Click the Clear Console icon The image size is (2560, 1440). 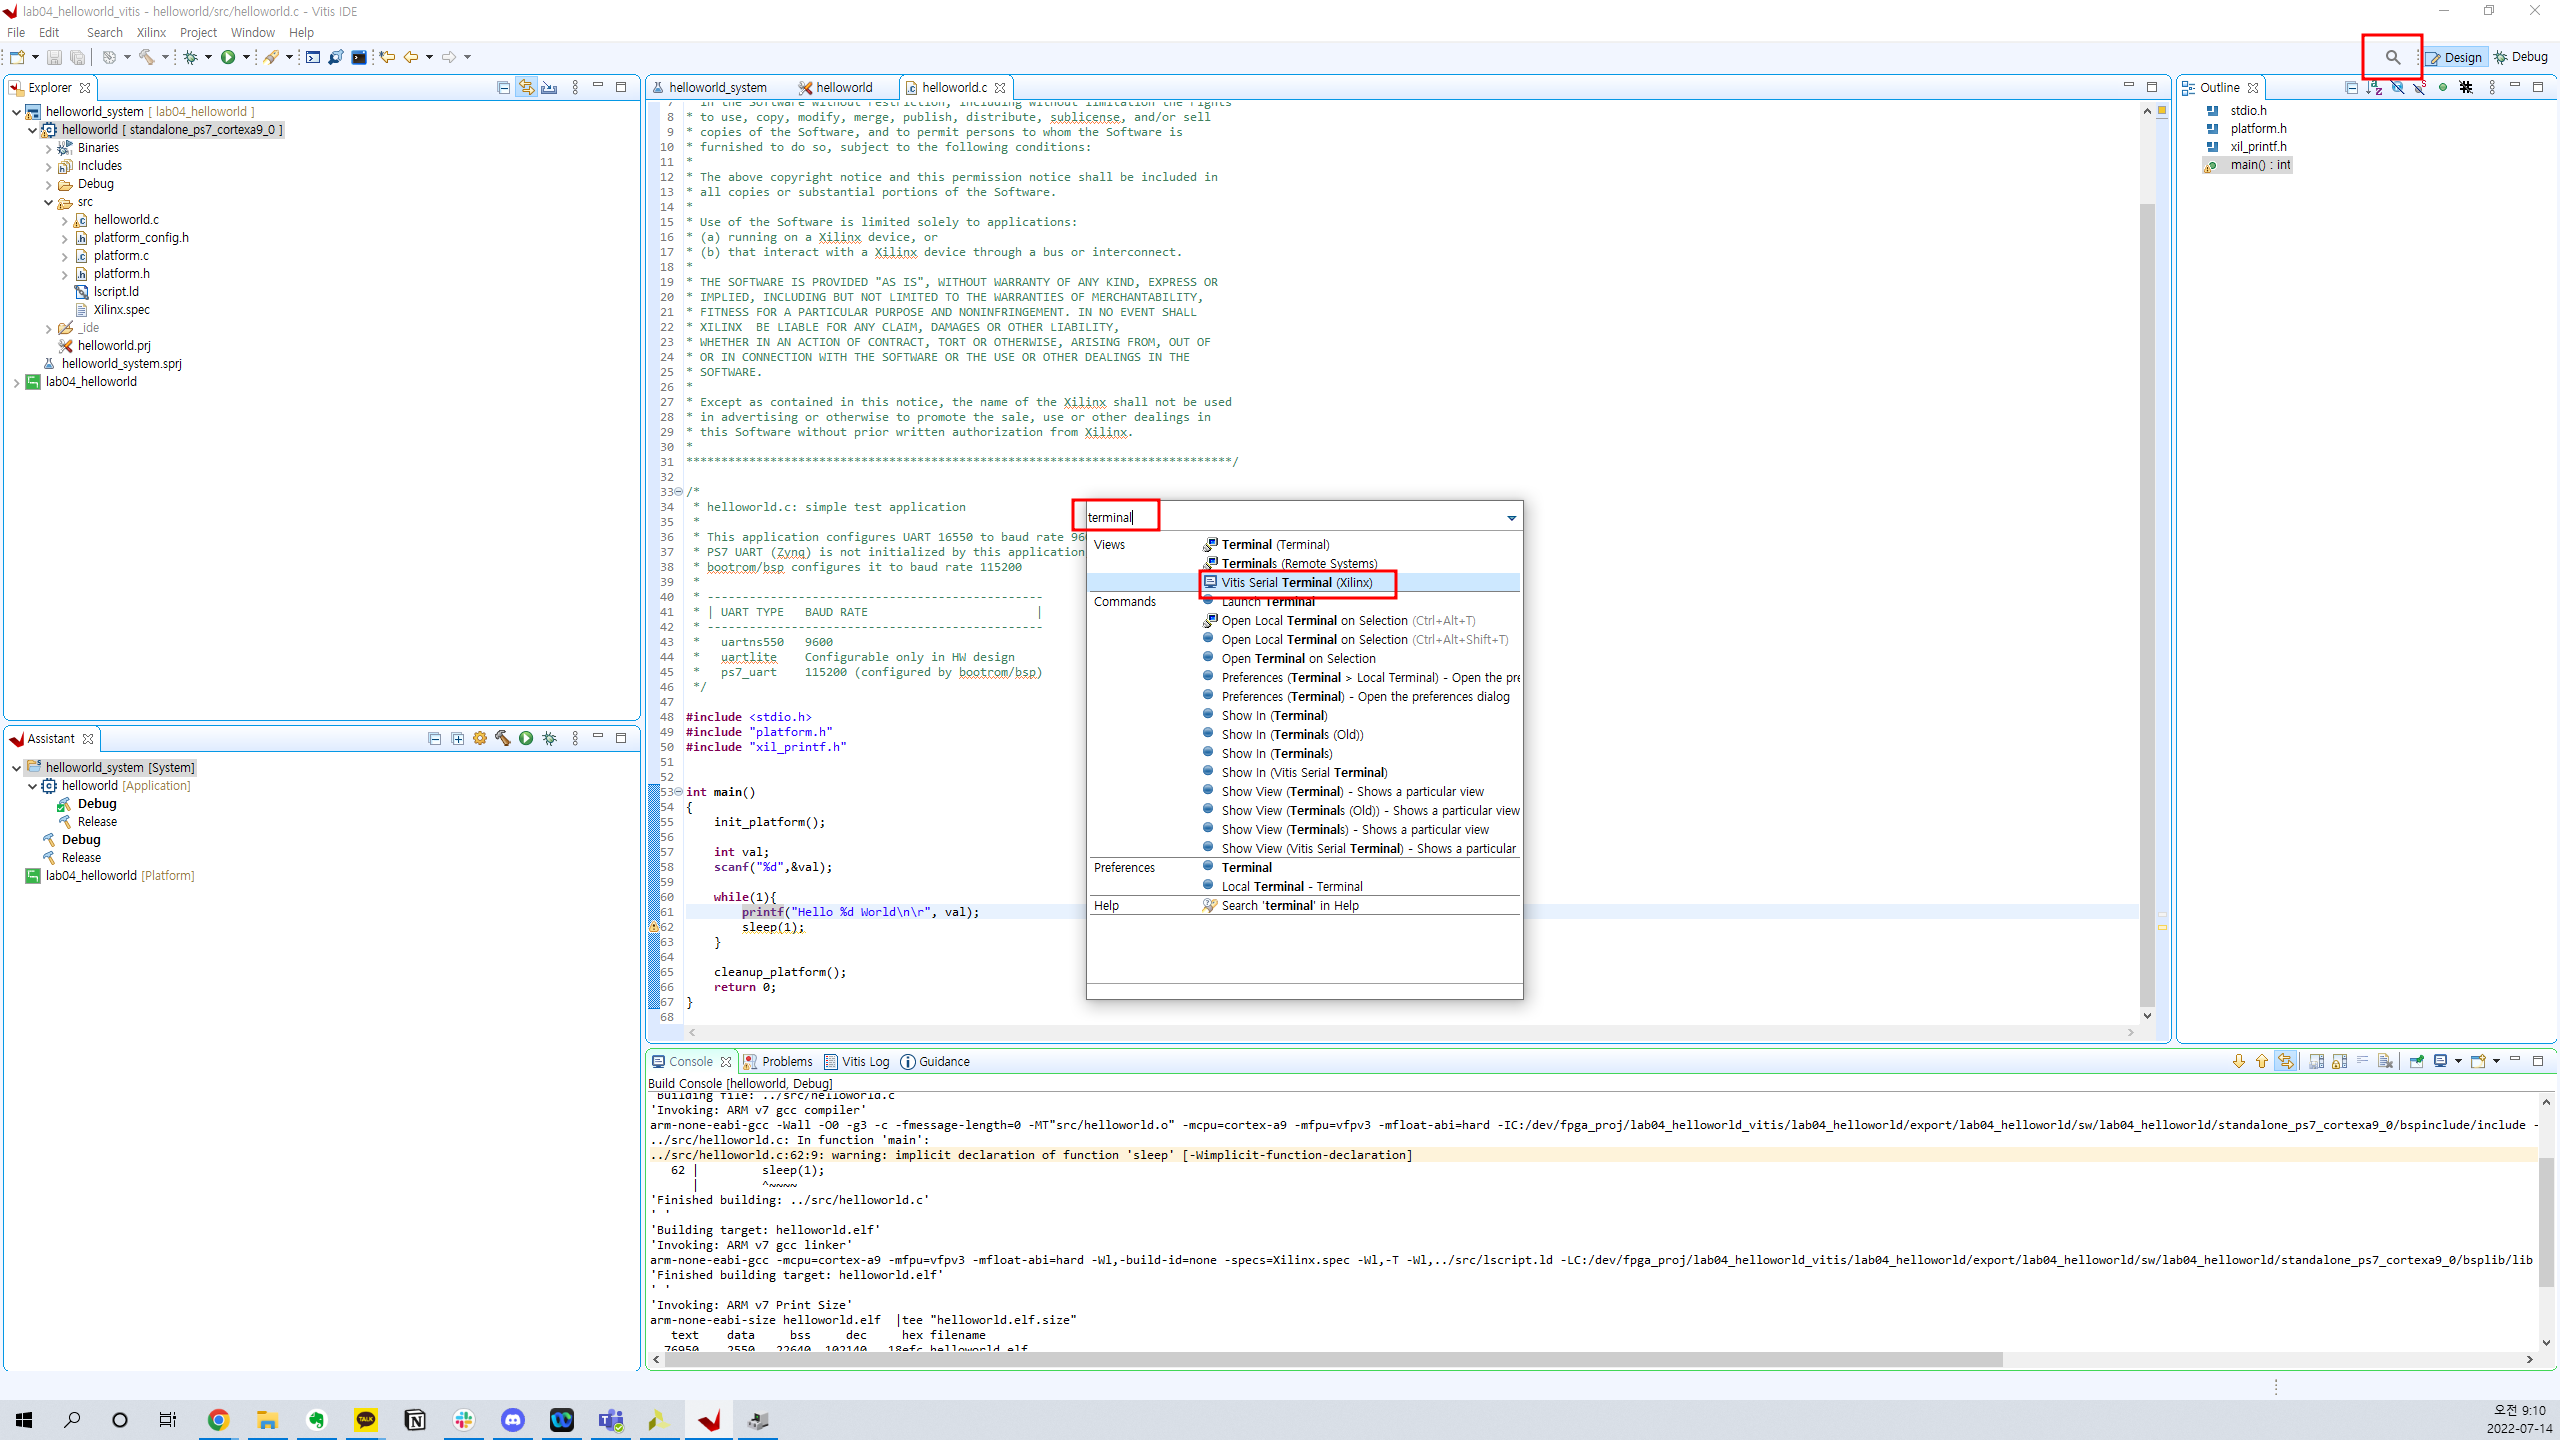(2385, 1062)
